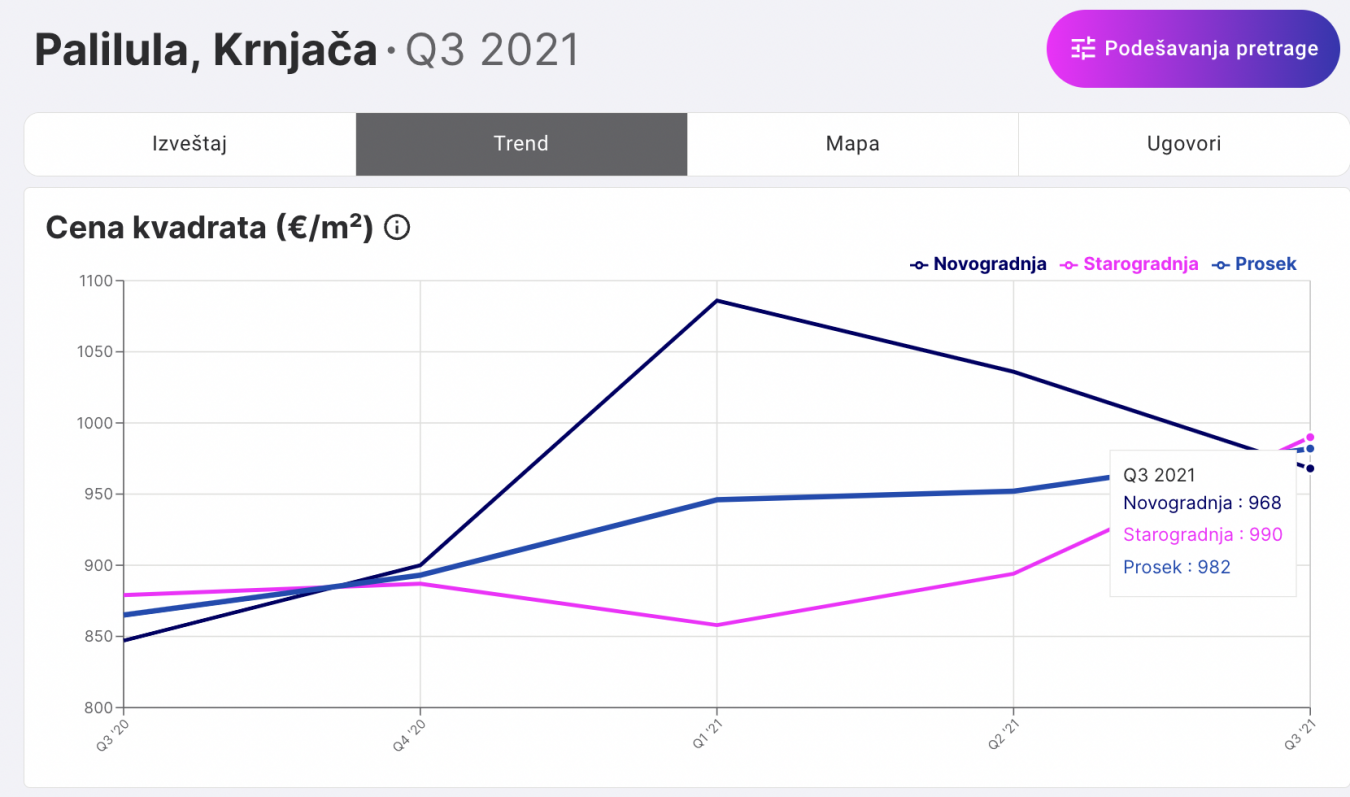The image size is (1350, 797).
Task: Click the Q4 '20 x-axis label
Action: 412,733
